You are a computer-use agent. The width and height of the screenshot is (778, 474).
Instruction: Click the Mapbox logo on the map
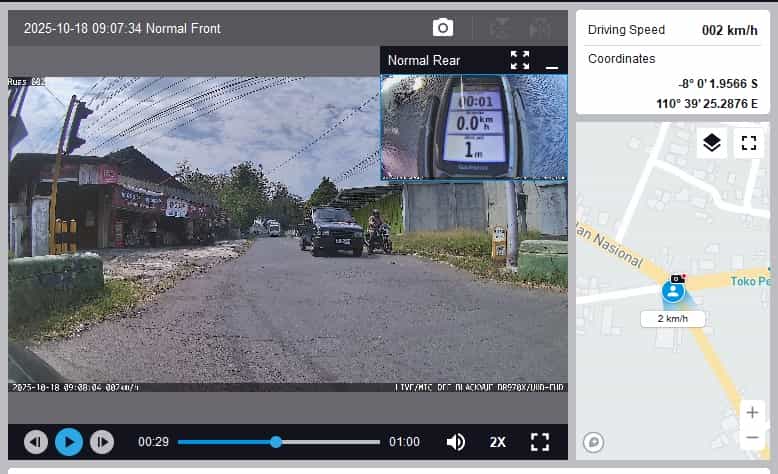tap(593, 442)
